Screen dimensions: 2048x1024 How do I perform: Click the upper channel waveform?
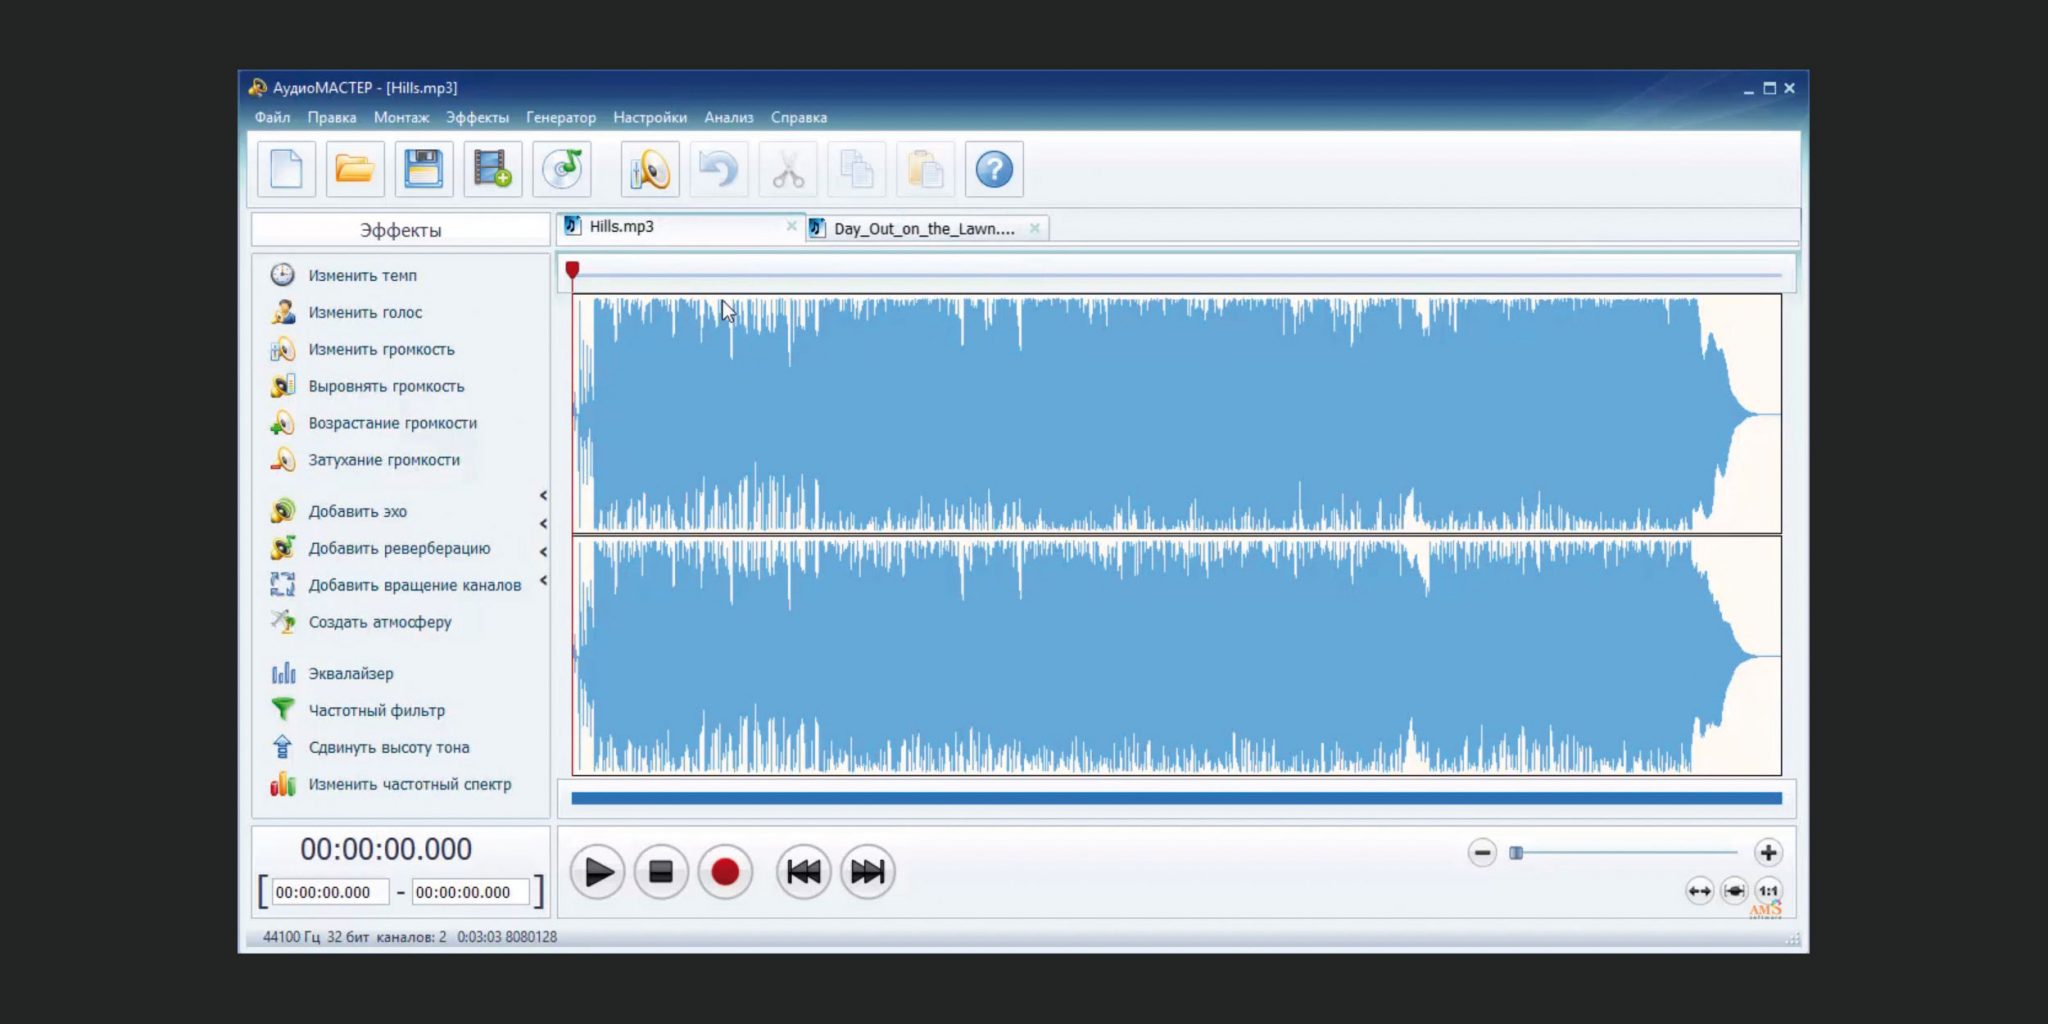pos(1176,414)
